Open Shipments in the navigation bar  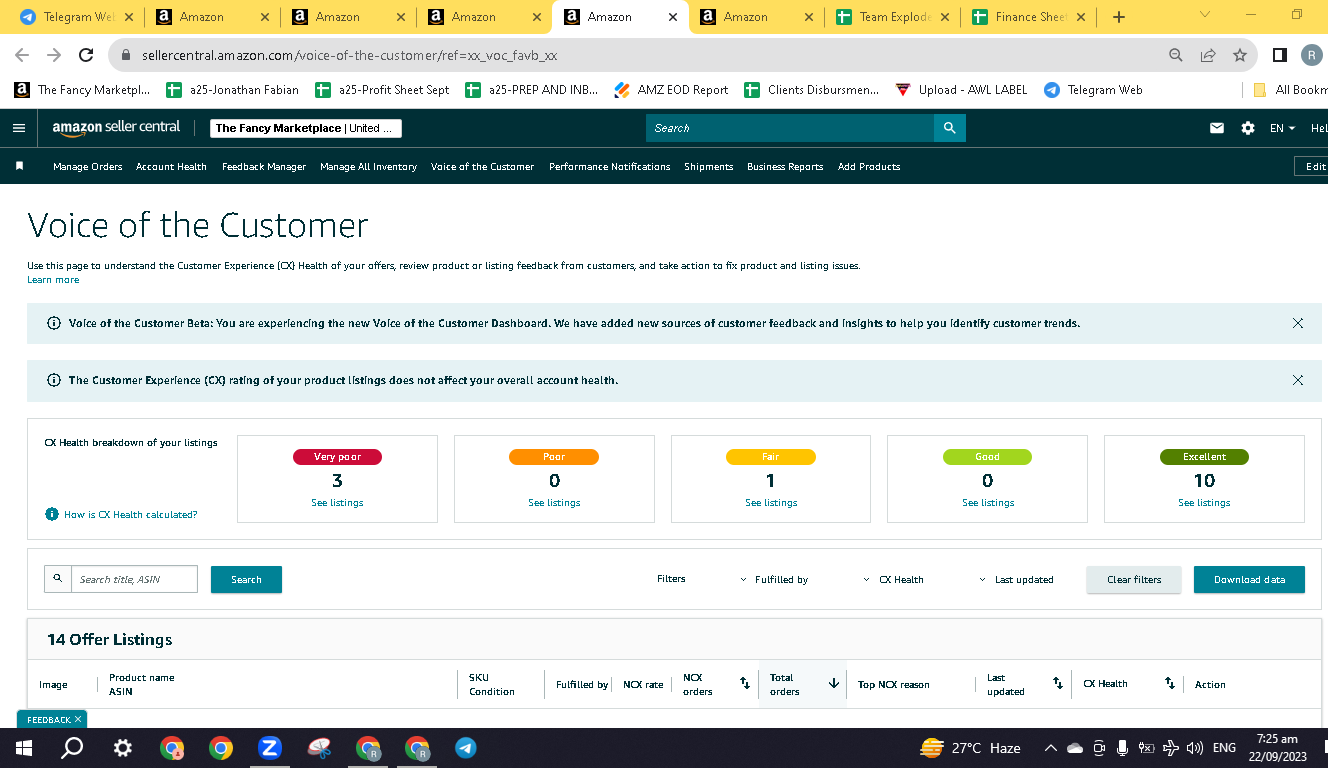[709, 167]
